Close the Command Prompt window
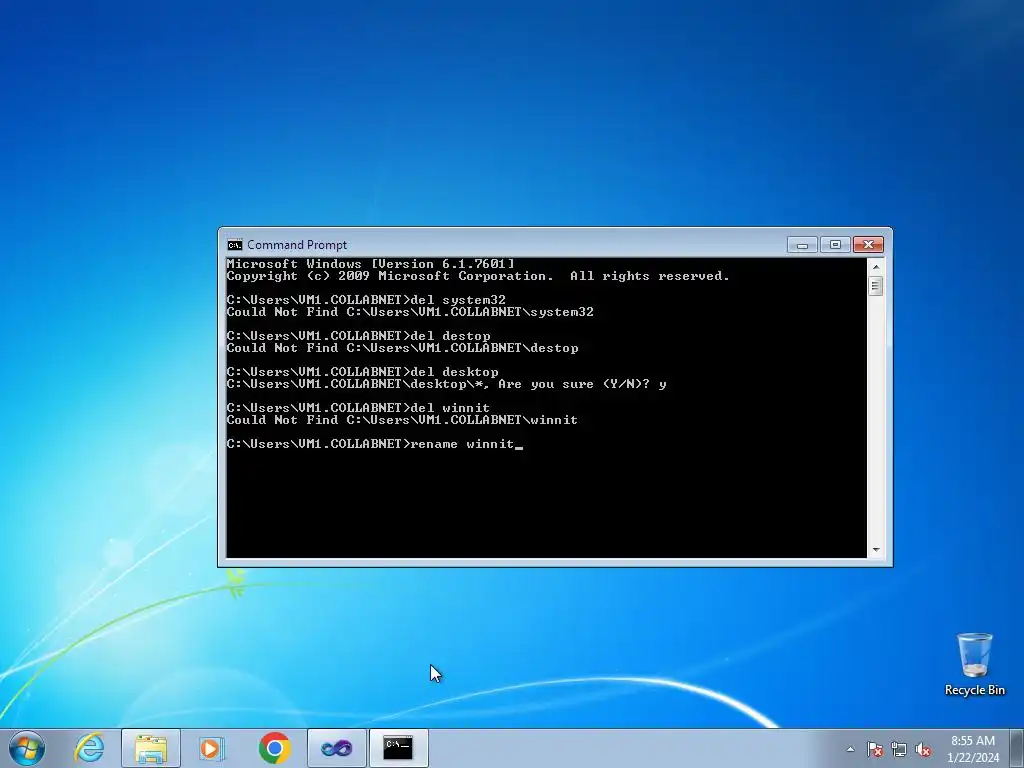Screen dimensions: 1024x768 (x=868, y=245)
